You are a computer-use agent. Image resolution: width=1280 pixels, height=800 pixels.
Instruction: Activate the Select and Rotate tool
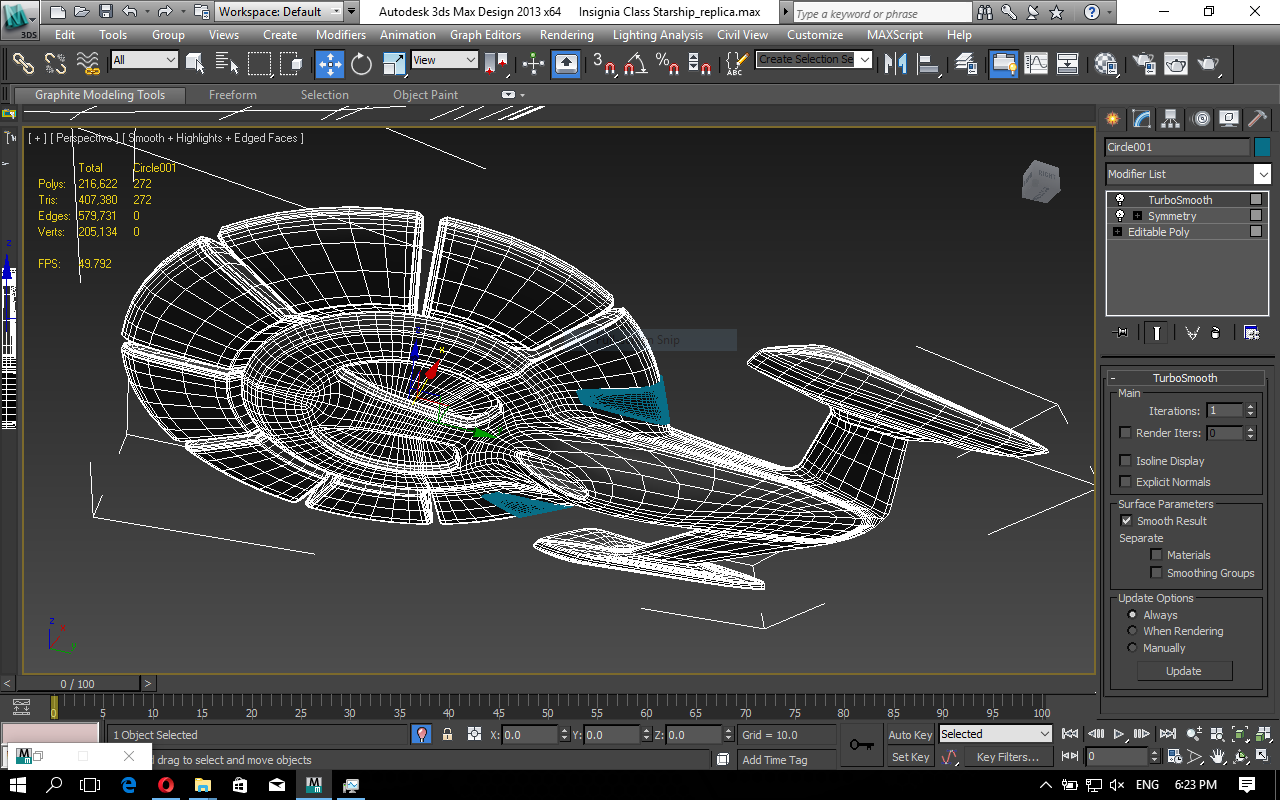pos(361,63)
